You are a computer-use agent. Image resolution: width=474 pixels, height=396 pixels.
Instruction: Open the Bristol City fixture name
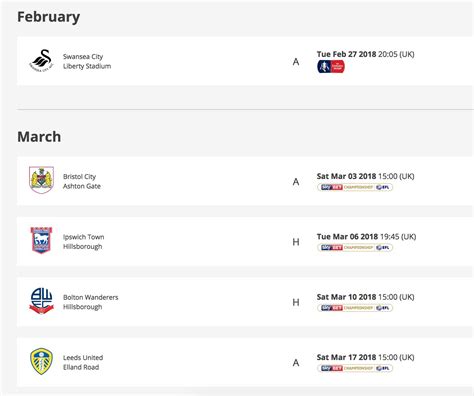[79, 177]
